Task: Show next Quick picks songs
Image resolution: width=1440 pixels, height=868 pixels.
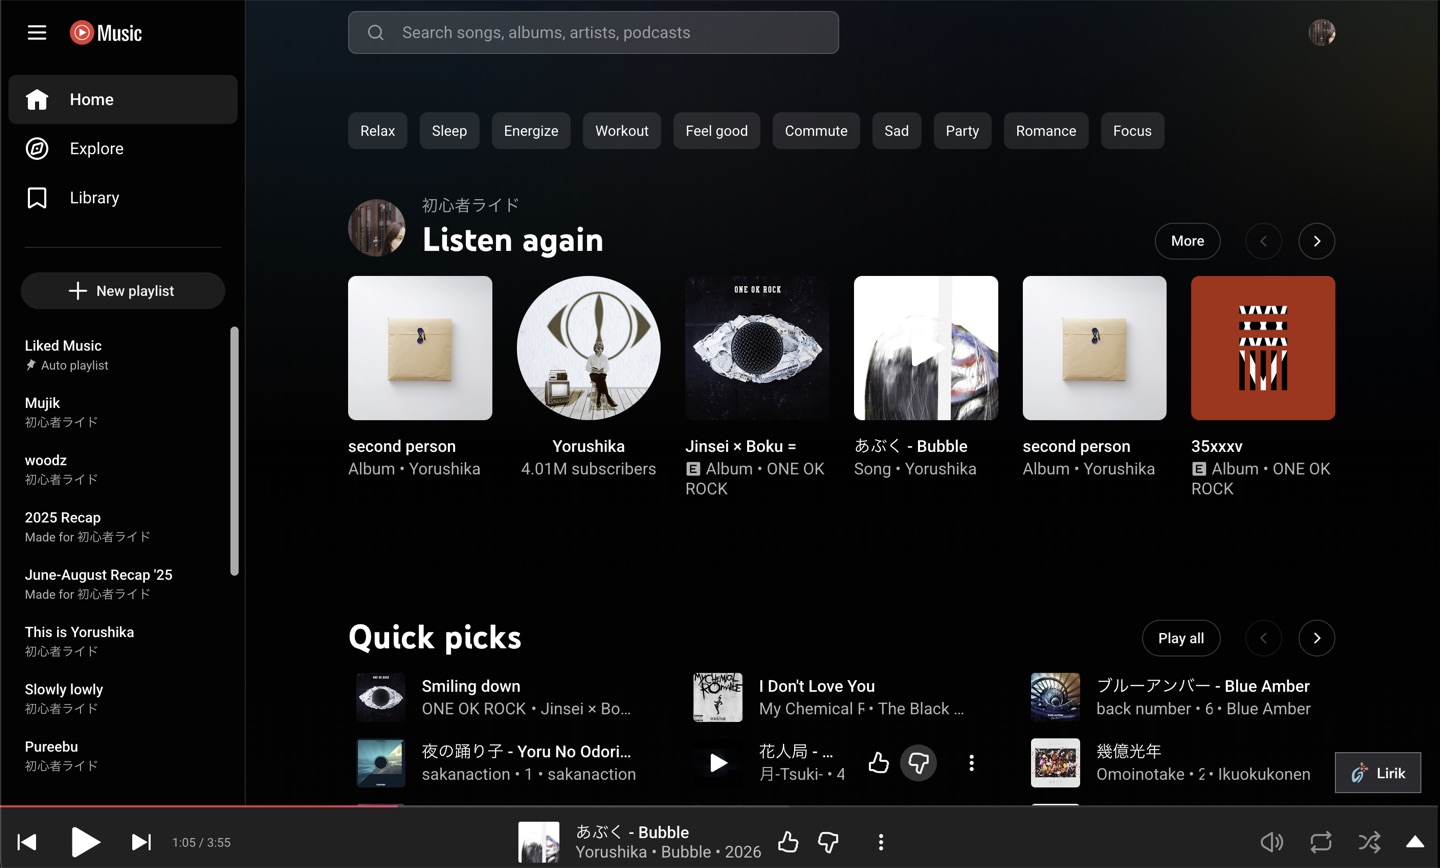Action: coord(1317,638)
